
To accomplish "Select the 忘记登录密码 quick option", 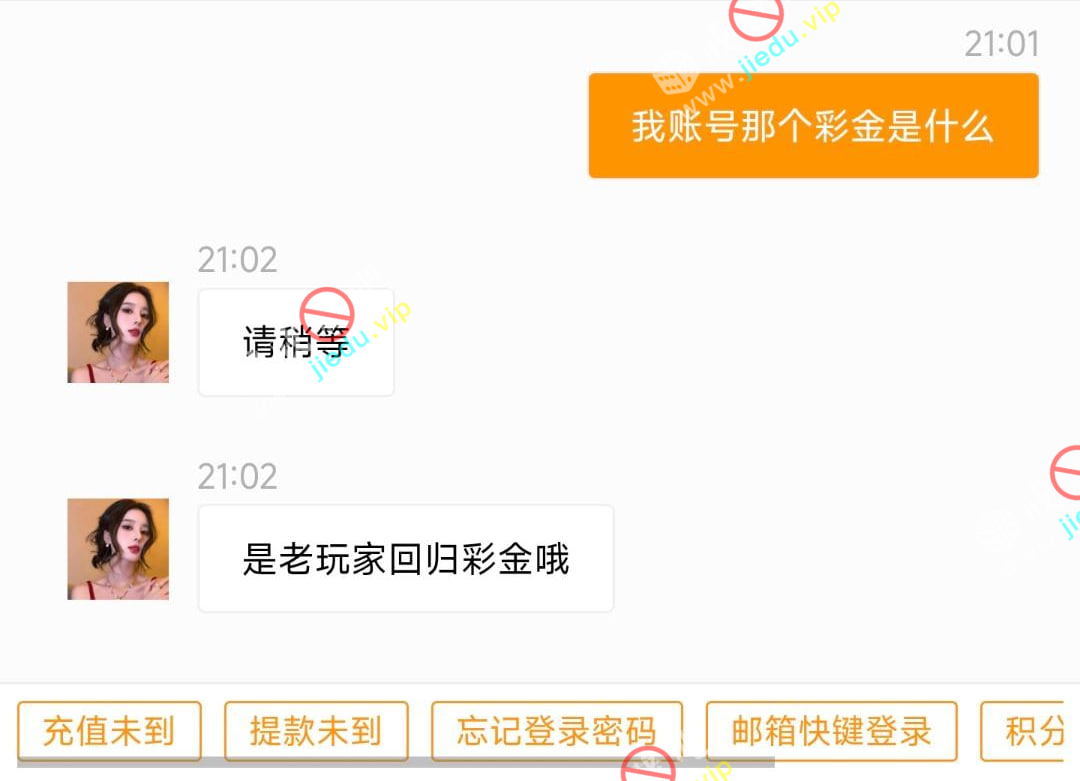I will pos(557,731).
